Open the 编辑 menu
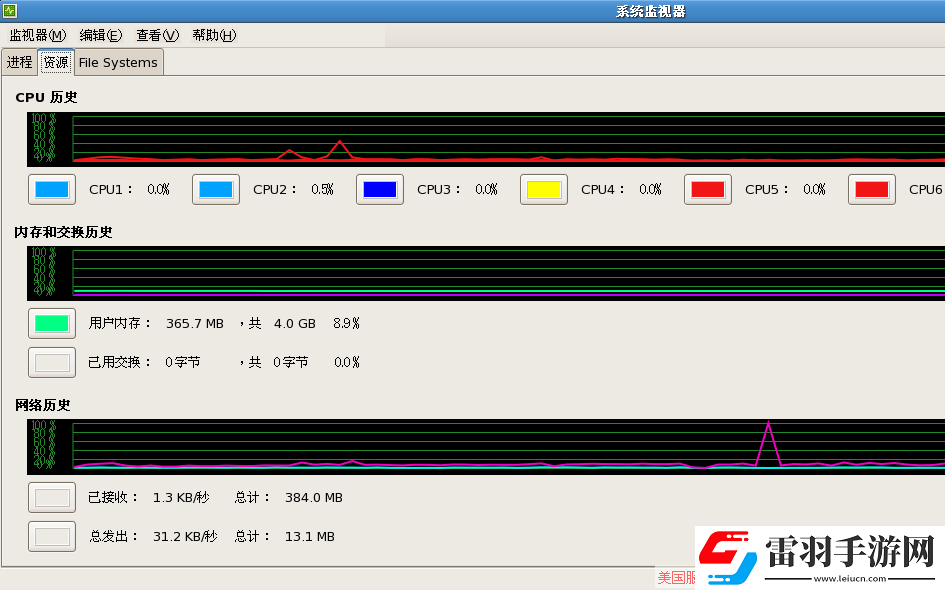945x590 pixels. 99,35
